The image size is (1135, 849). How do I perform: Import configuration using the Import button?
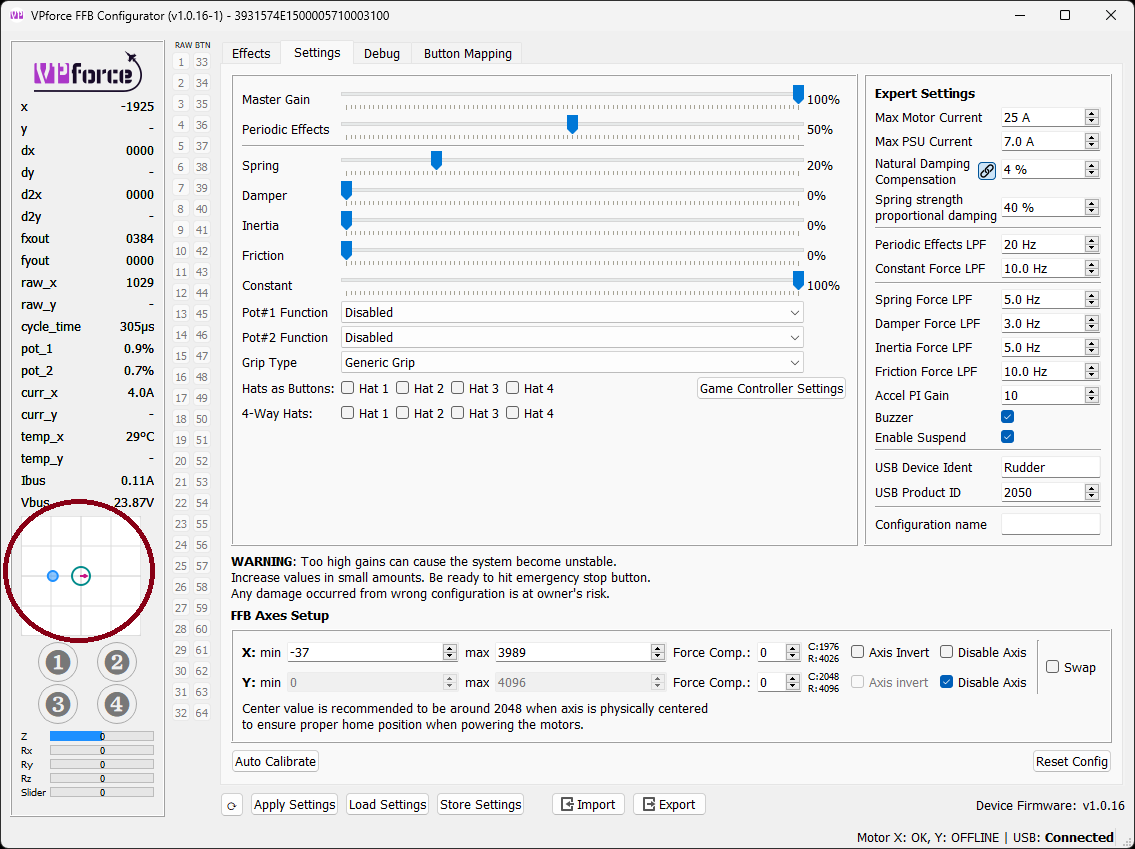tap(588, 804)
